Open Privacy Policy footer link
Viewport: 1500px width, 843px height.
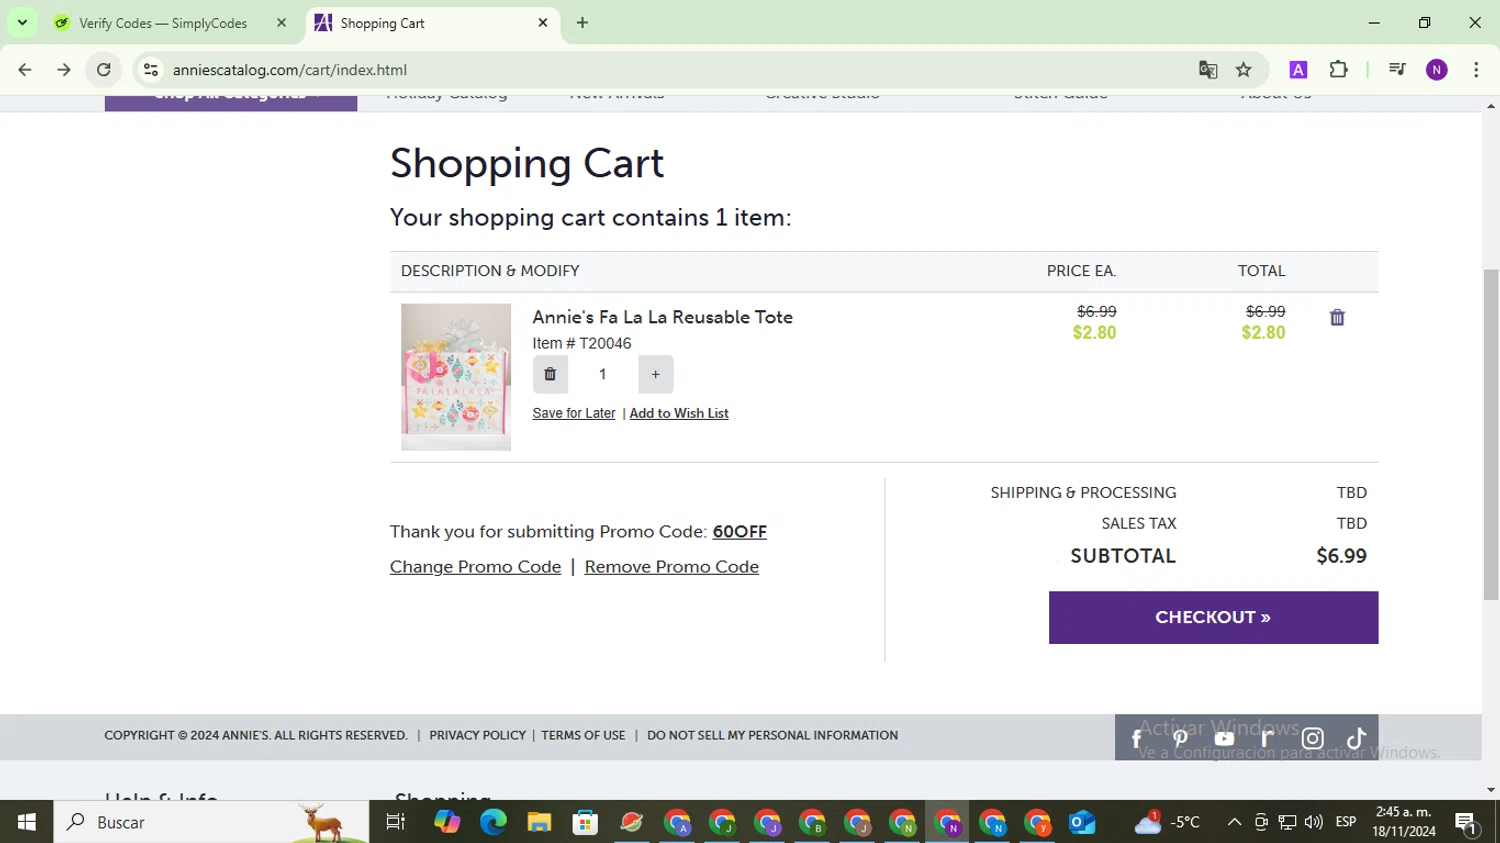[x=477, y=735]
